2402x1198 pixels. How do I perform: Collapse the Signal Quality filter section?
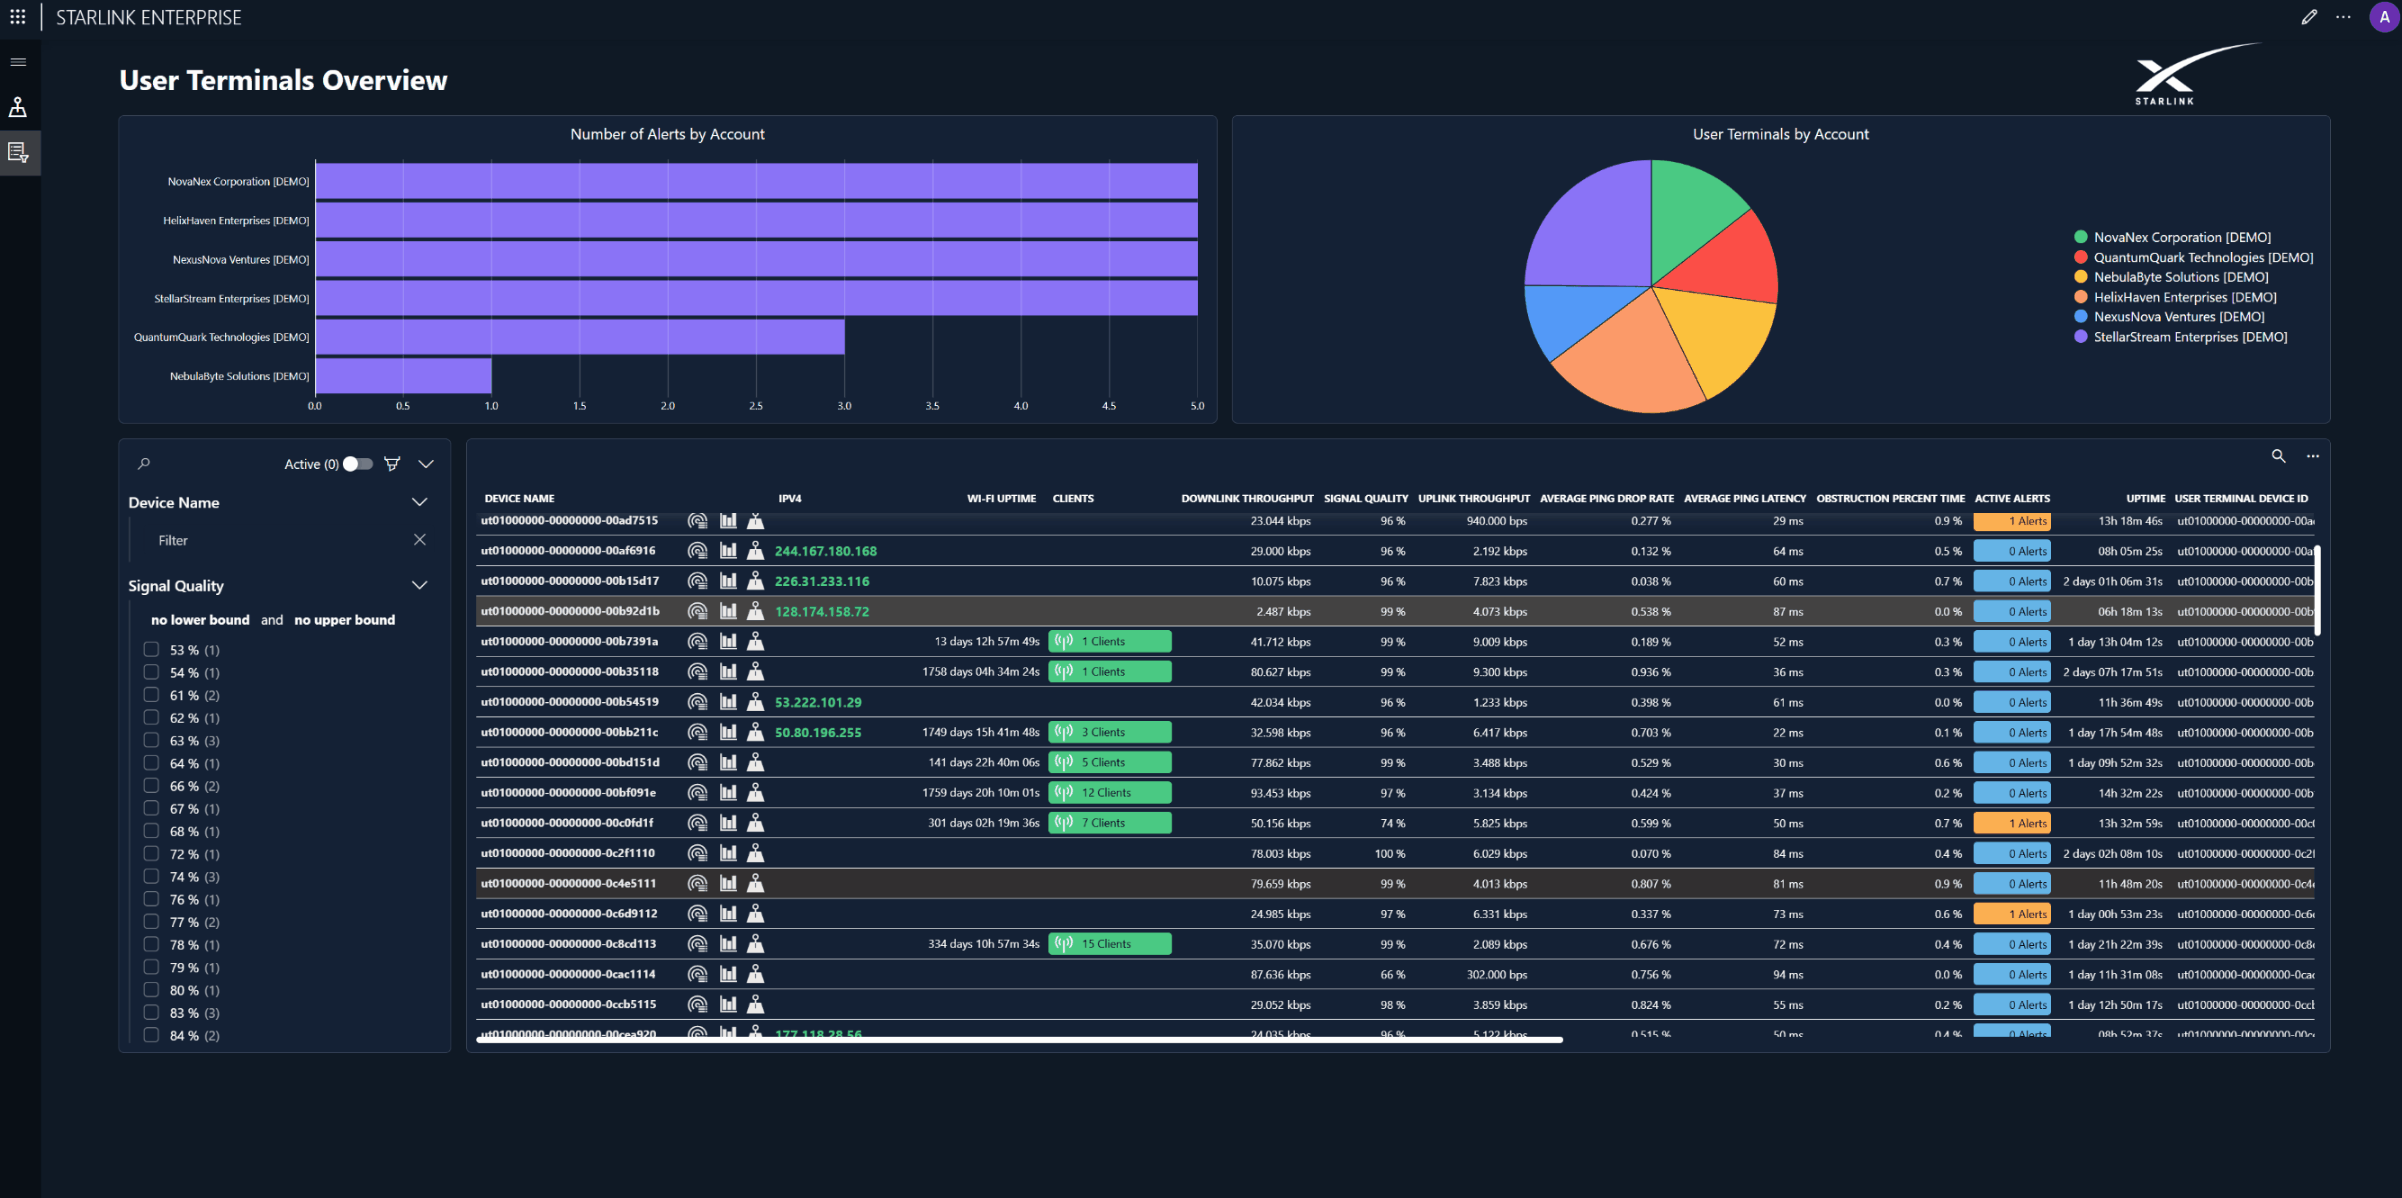(x=420, y=585)
